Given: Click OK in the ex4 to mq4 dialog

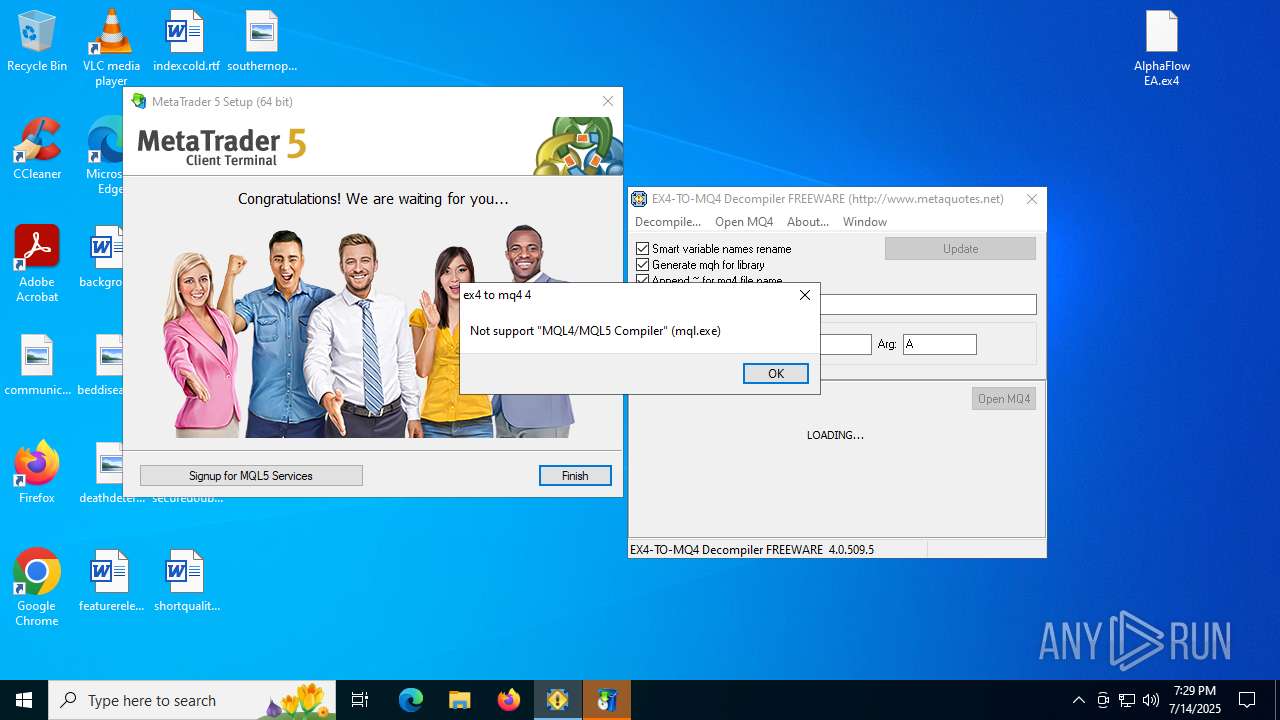Looking at the screenshot, I should point(776,373).
